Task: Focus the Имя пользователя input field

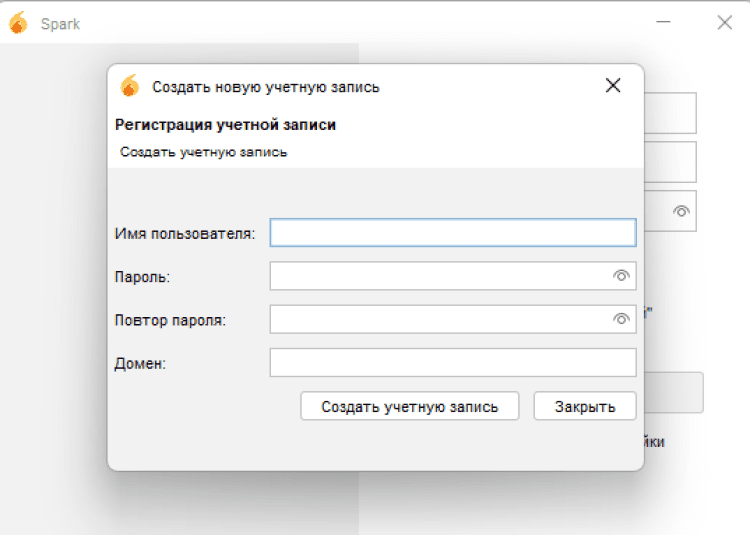Action: 452,233
